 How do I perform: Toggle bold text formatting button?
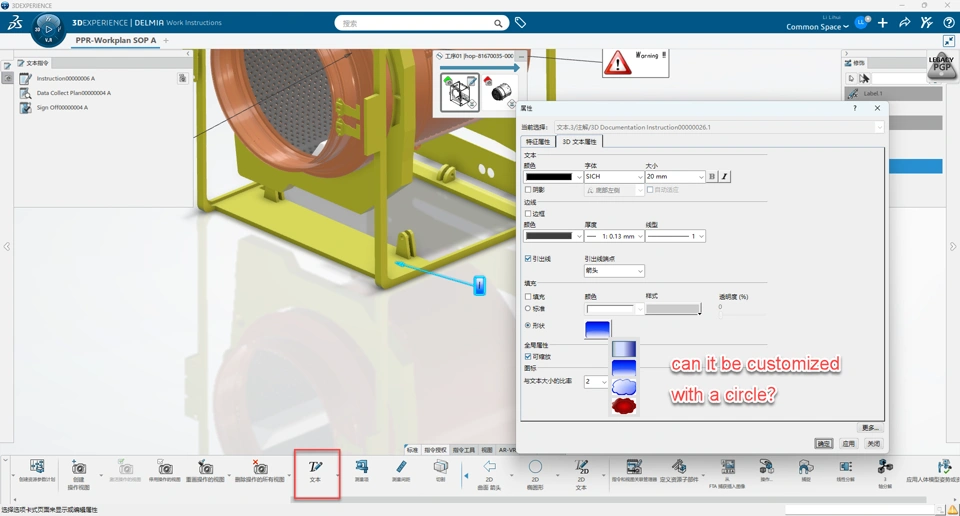pyautogui.click(x=712, y=176)
